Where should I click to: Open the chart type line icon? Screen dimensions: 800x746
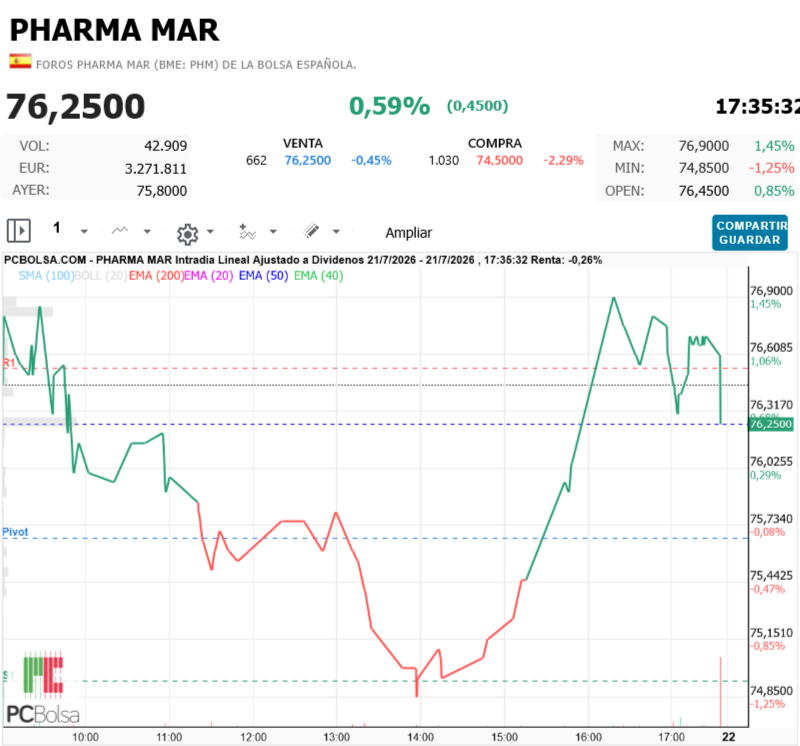pyautogui.click(x=120, y=231)
